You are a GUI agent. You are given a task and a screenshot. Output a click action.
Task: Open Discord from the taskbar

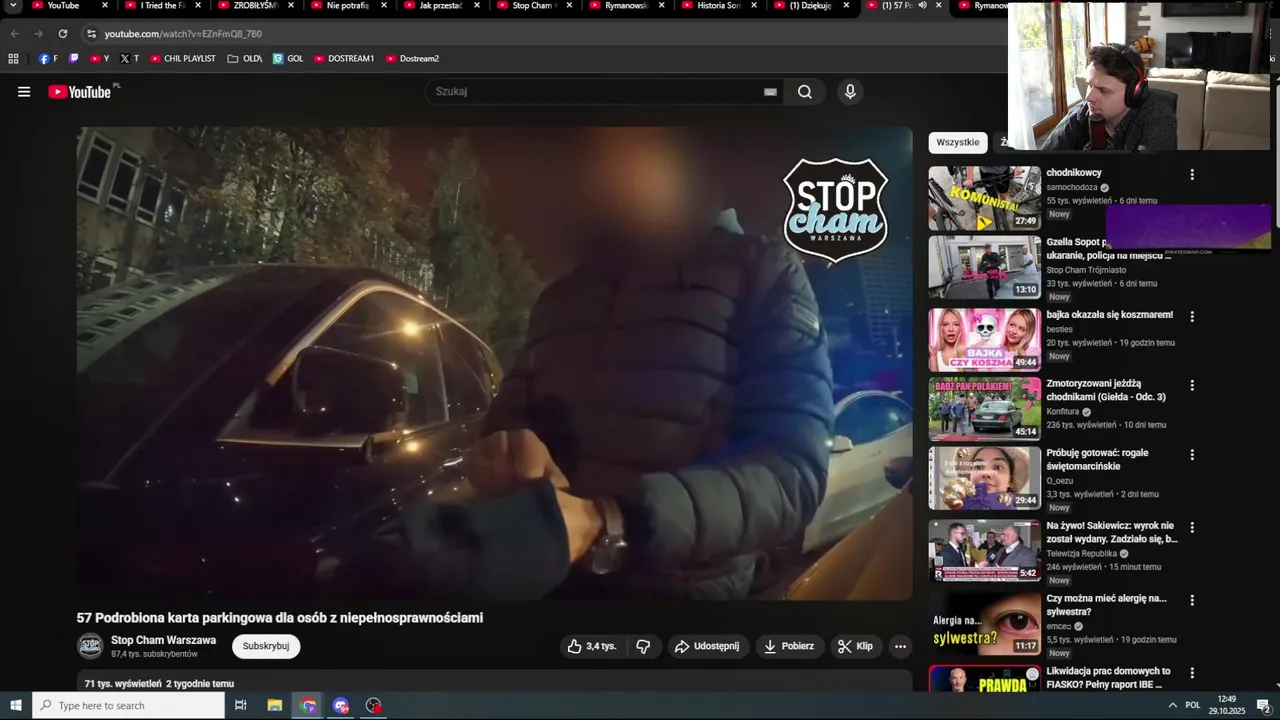(x=341, y=706)
